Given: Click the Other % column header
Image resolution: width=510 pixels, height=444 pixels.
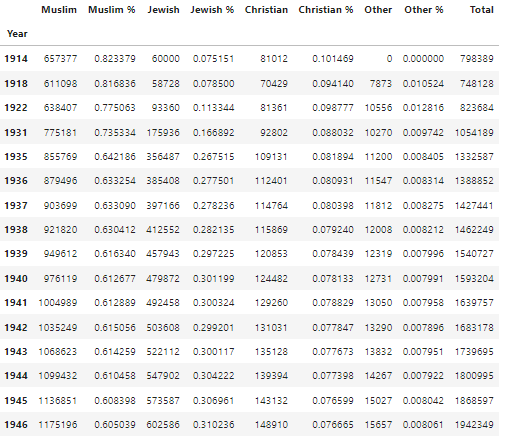Looking at the screenshot, I should (x=424, y=10).
